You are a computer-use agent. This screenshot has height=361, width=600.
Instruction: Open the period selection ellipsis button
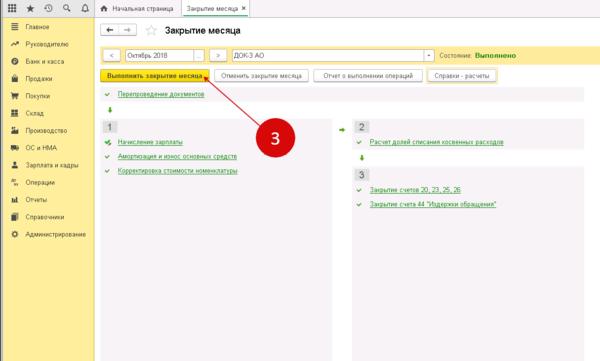pyautogui.click(x=199, y=56)
